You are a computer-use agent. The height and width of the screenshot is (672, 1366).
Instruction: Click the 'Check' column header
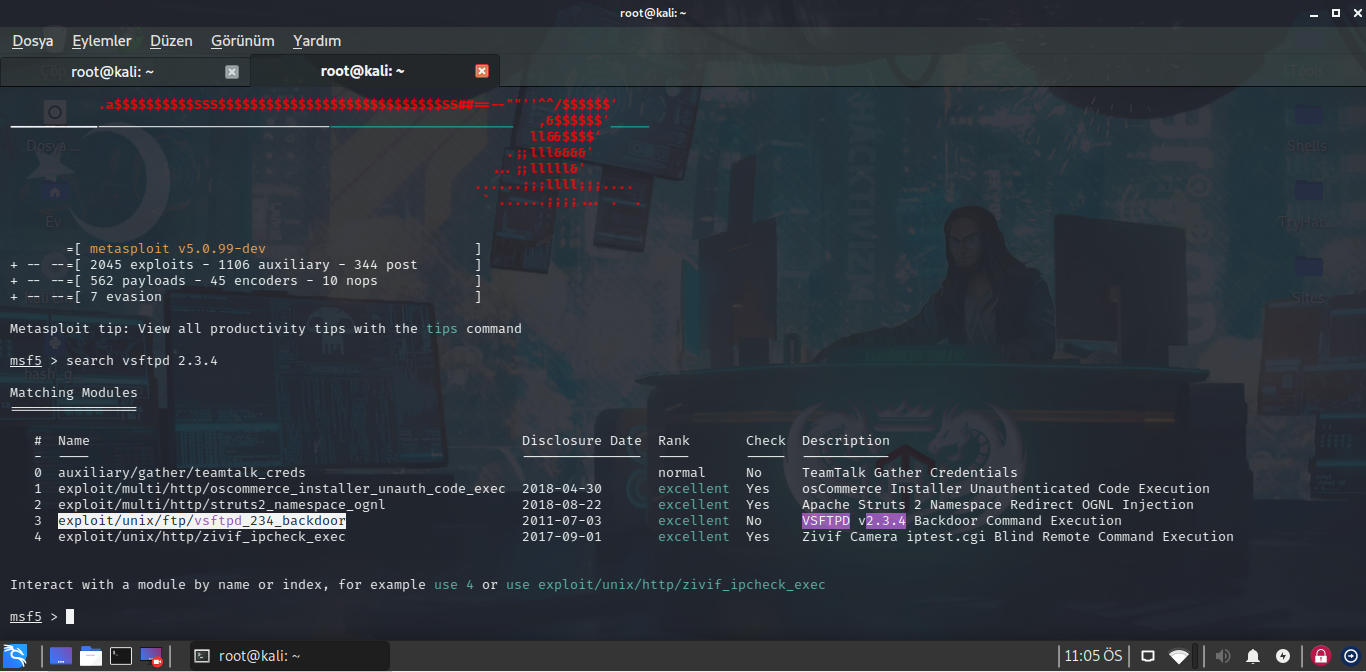[766, 441]
